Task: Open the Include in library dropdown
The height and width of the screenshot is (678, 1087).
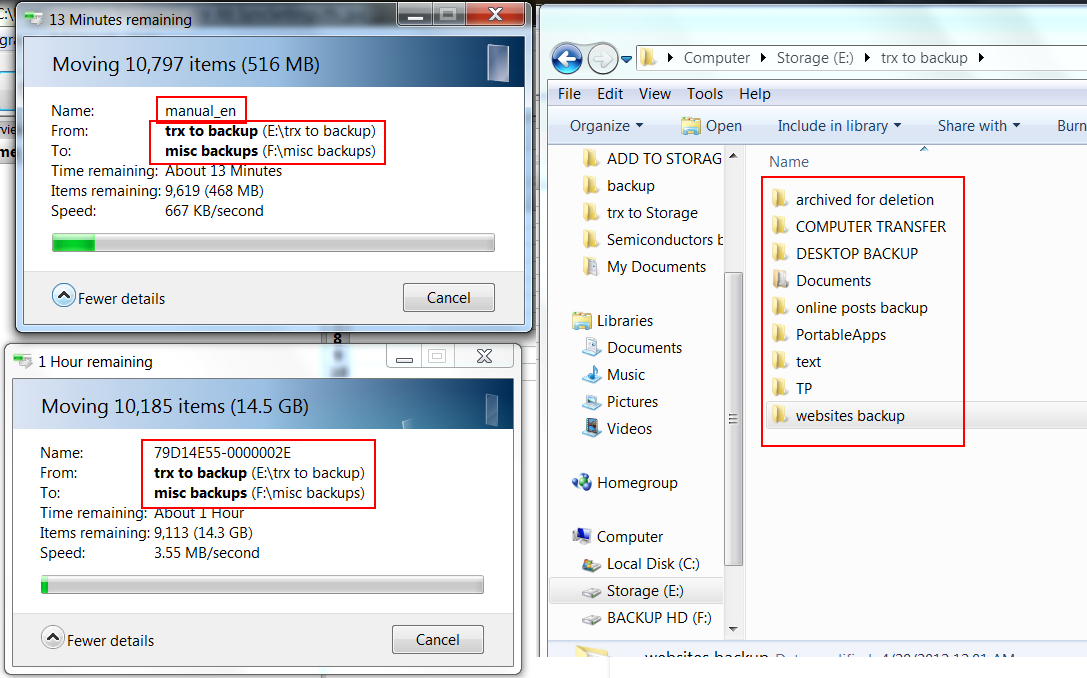Action: pyautogui.click(x=839, y=126)
